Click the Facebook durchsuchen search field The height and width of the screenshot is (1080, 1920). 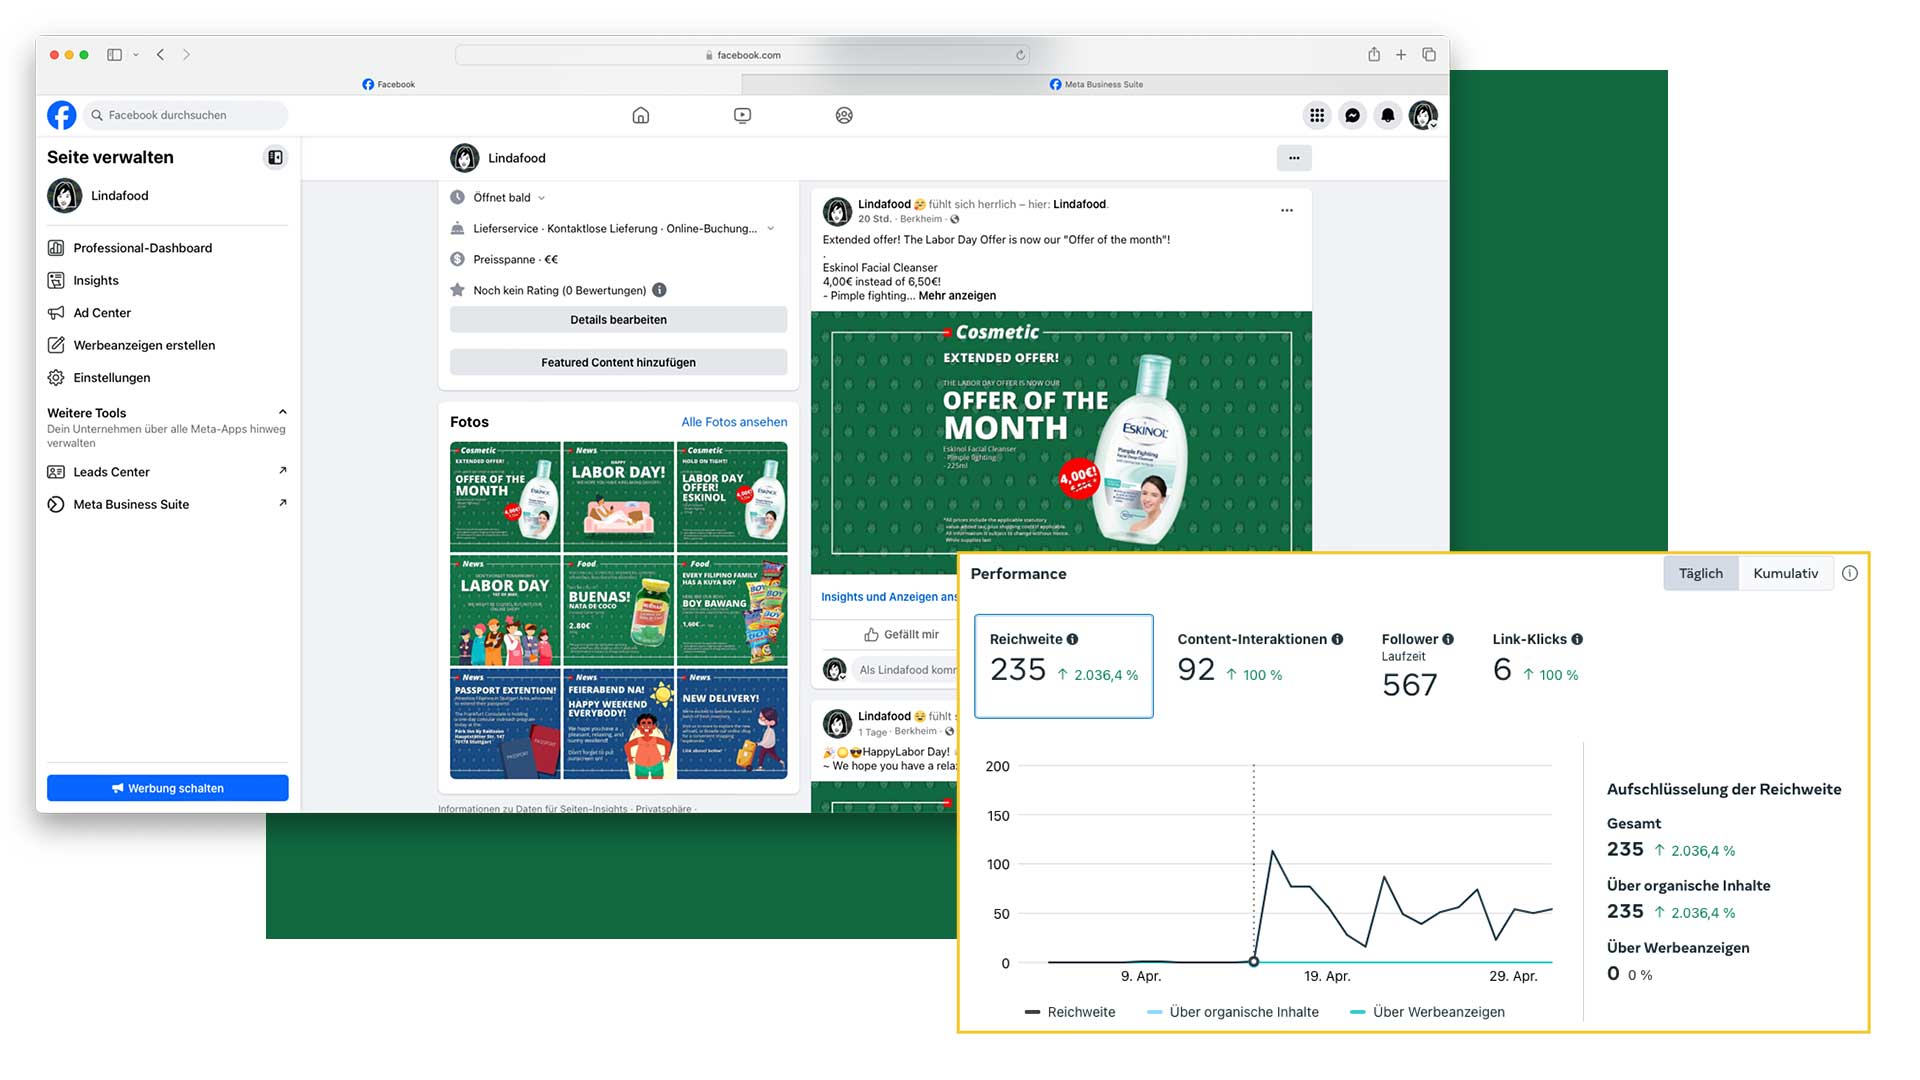click(186, 115)
